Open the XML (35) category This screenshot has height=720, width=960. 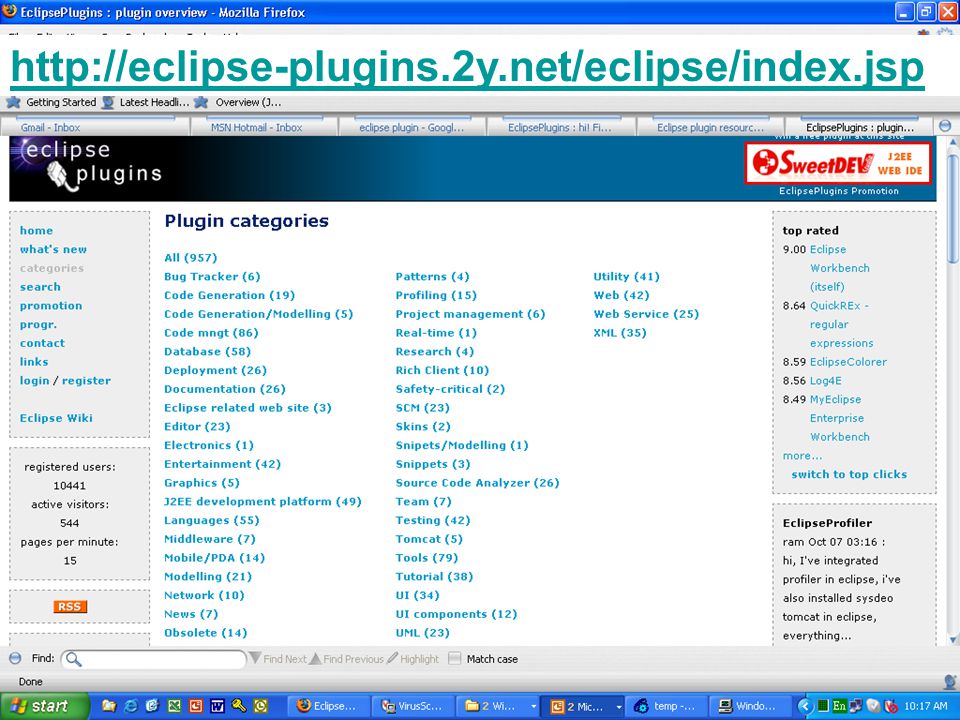pyautogui.click(x=620, y=332)
